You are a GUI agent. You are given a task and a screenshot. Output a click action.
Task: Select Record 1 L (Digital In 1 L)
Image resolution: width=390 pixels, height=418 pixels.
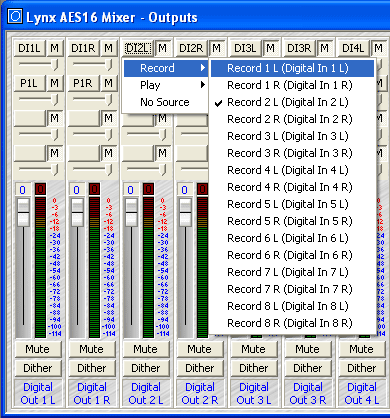[x=292, y=68]
